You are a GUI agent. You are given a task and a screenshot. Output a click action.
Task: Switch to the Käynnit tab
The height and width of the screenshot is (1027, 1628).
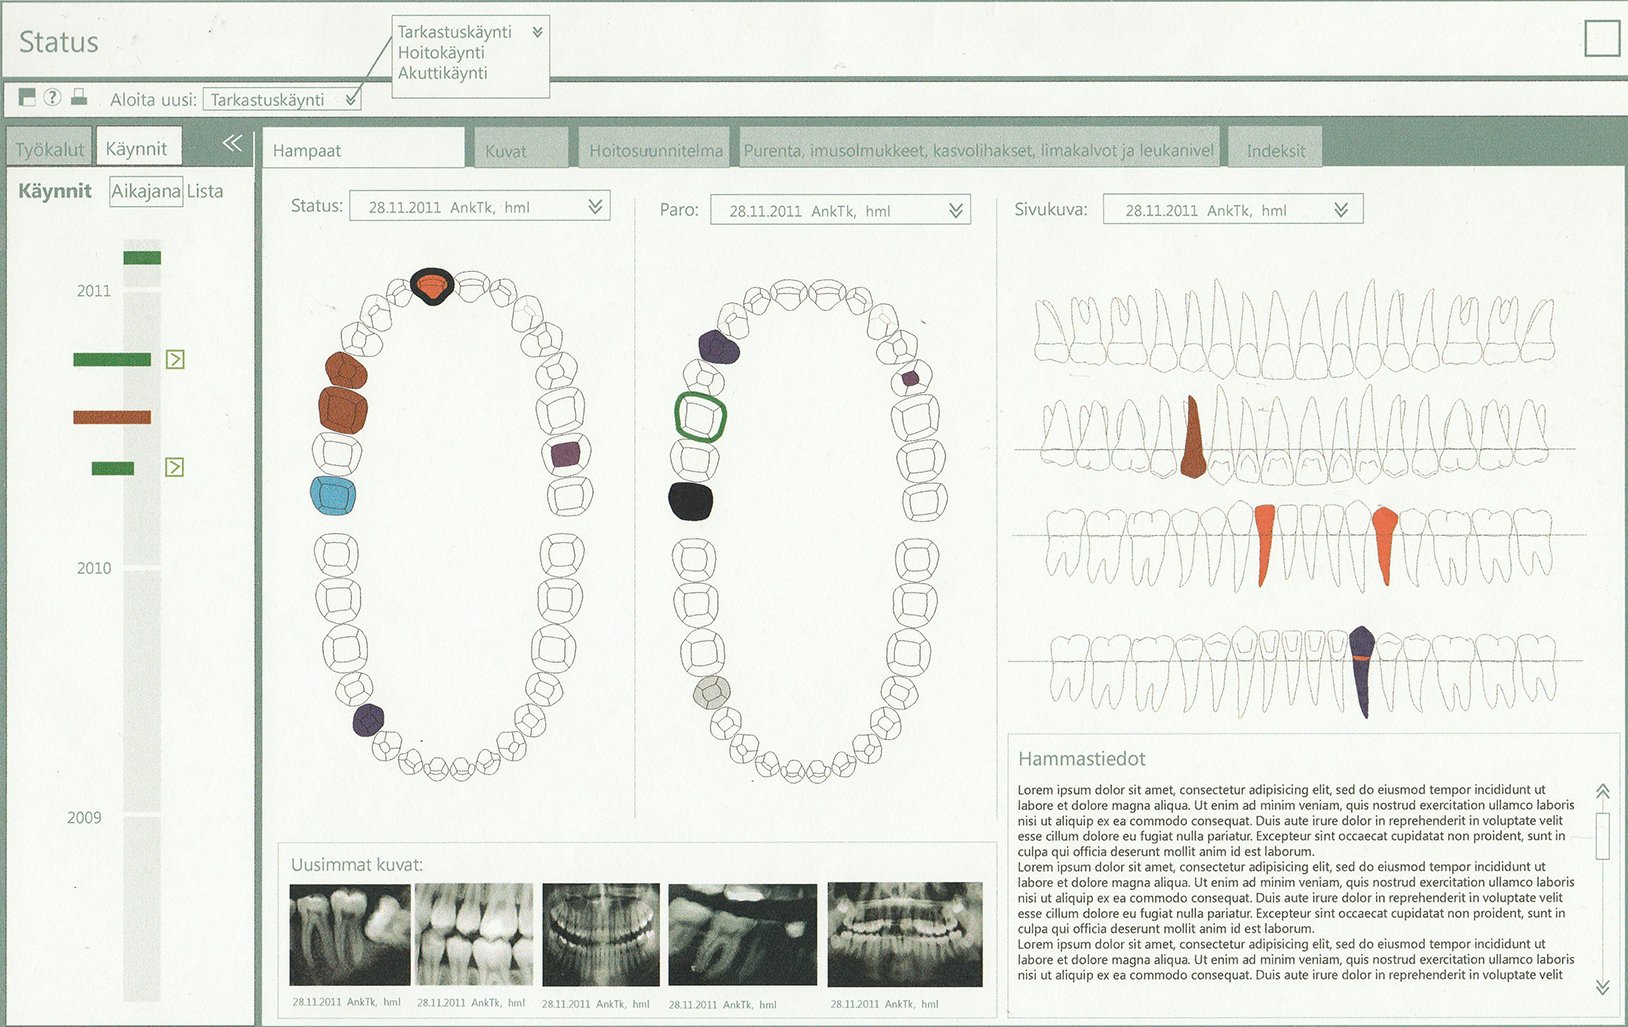pyautogui.click(x=137, y=148)
